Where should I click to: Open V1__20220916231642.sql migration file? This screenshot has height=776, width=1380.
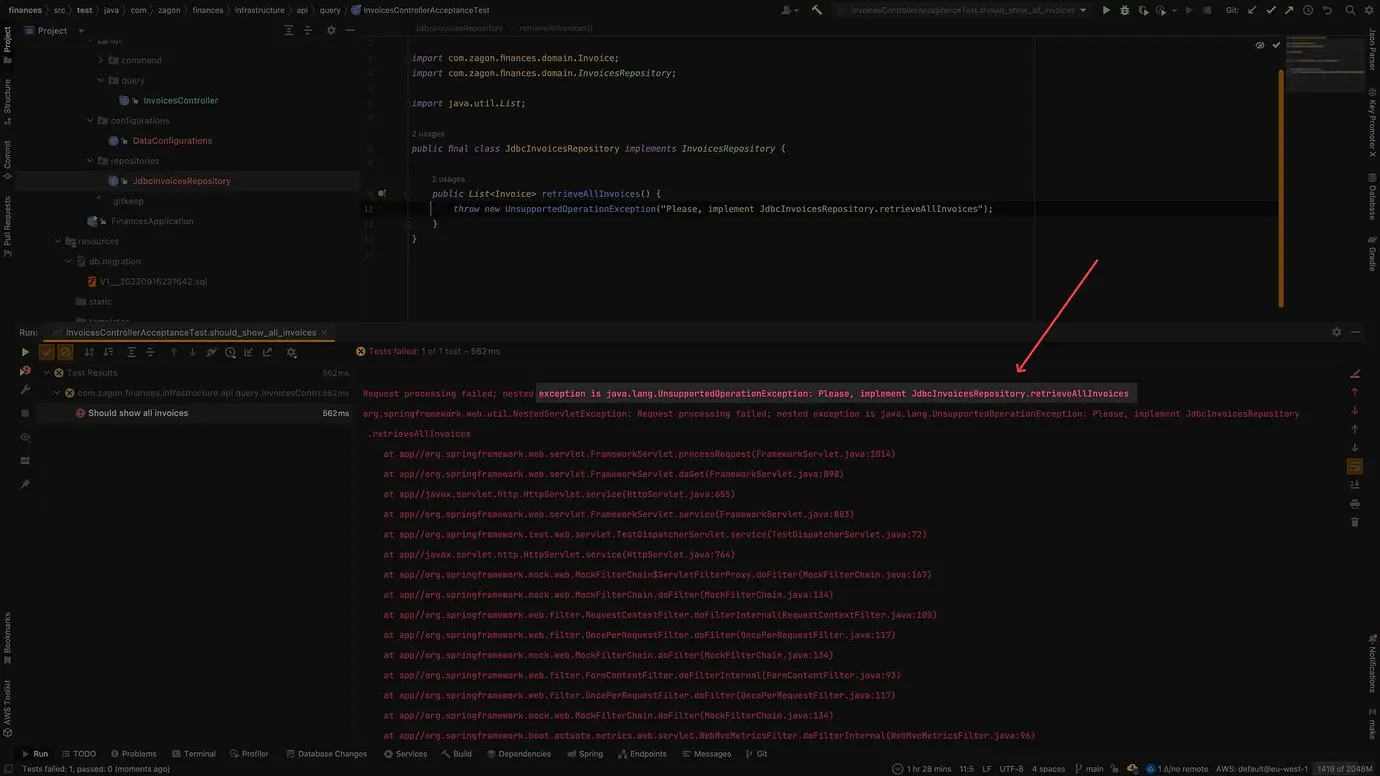coord(153,282)
